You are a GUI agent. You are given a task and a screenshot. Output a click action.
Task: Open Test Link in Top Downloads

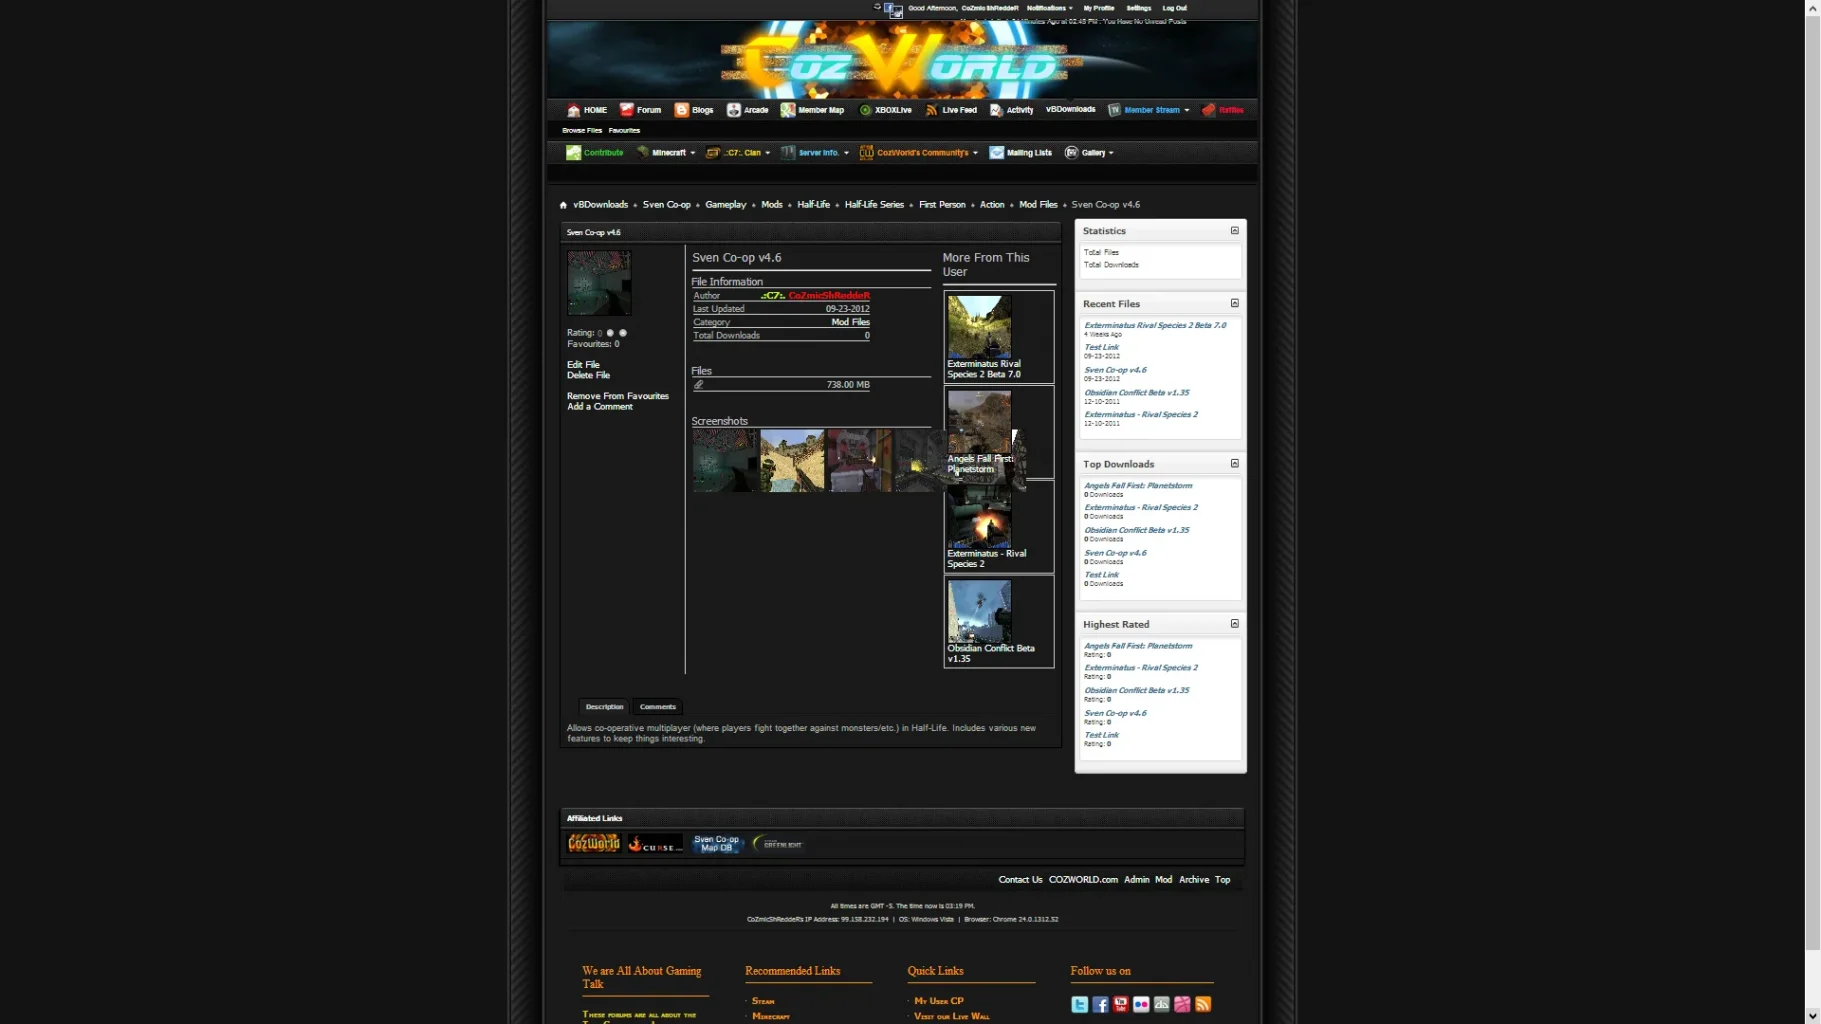[1101, 575]
